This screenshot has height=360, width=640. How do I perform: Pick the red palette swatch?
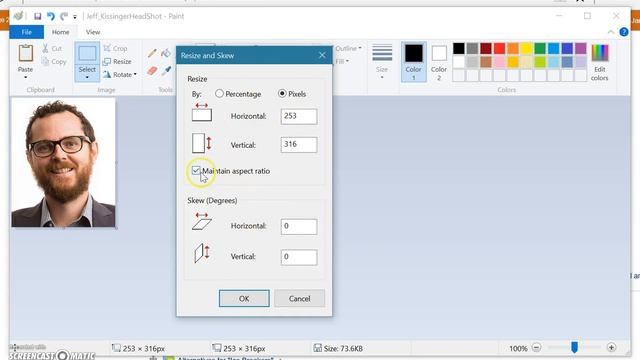tap(499, 49)
